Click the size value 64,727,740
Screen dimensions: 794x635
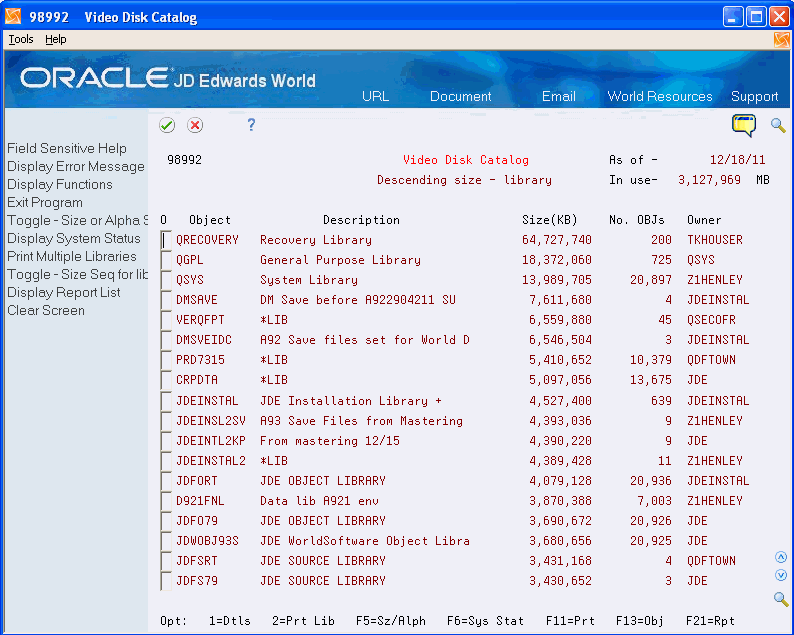click(x=557, y=240)
